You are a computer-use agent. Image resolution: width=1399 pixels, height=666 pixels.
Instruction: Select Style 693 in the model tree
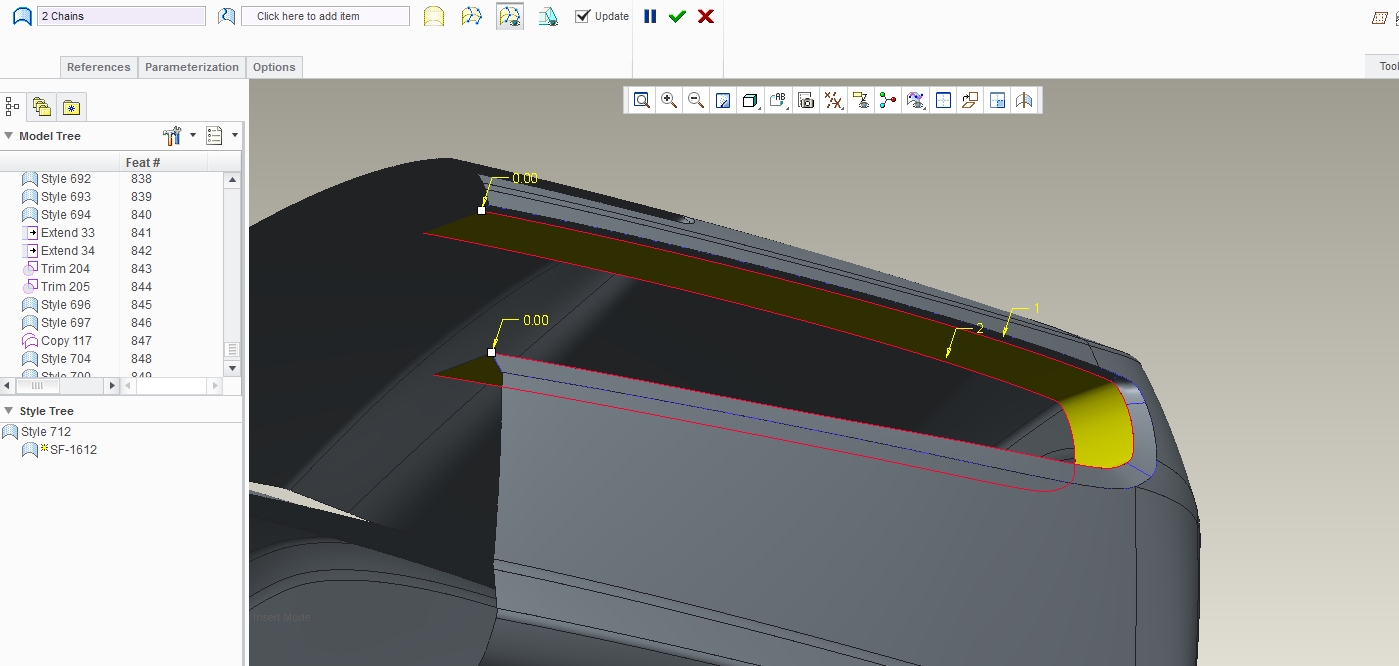[x=66, y=197]
